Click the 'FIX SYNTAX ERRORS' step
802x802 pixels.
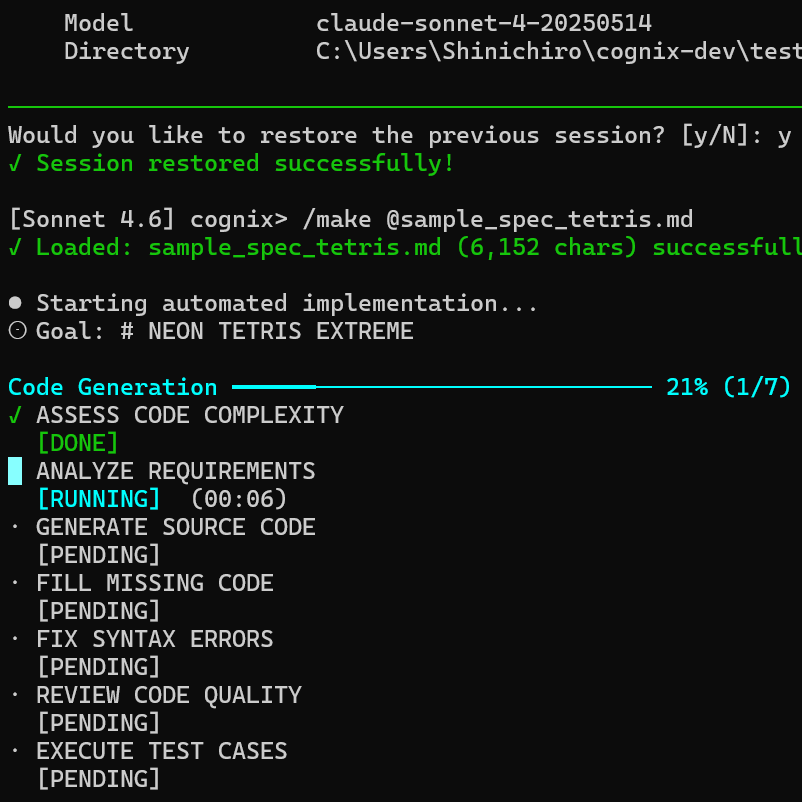coord(155,639)
